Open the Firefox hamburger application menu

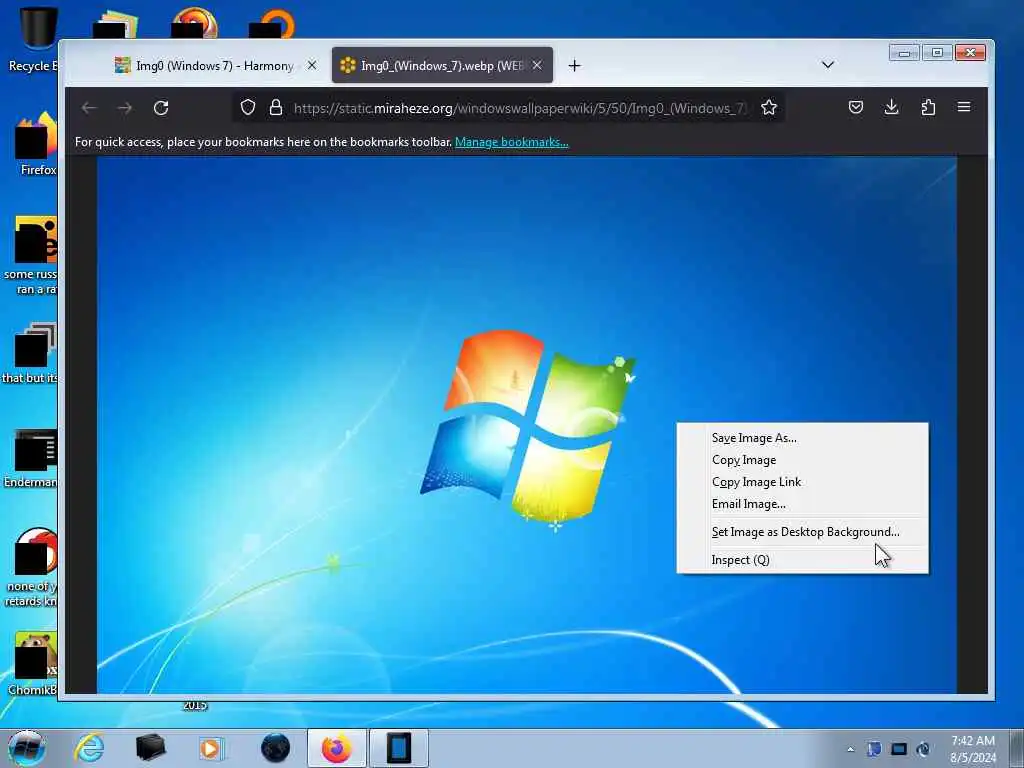(964, 107)
